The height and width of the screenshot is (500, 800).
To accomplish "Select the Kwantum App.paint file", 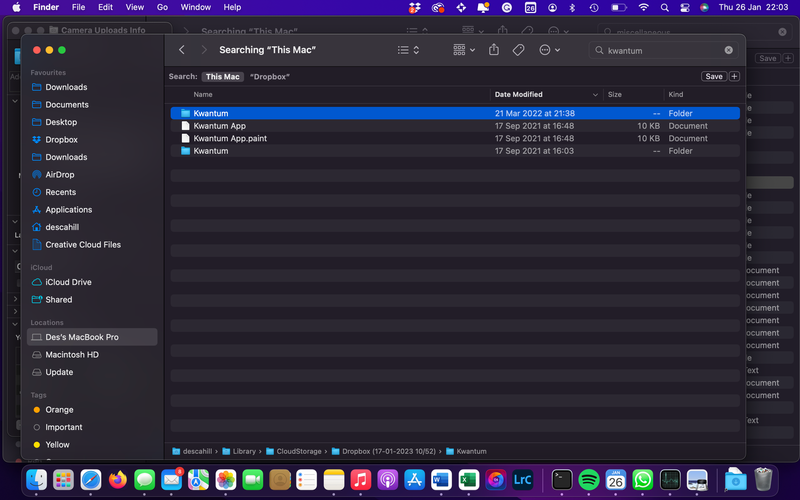I will (x=229, y=138).
